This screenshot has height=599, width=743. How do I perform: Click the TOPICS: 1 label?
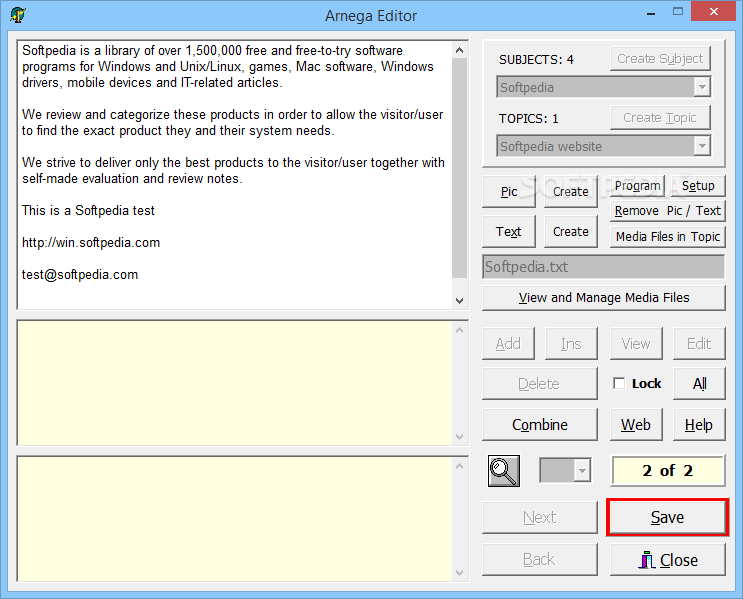pyautogui.click(x=528, y=118)
